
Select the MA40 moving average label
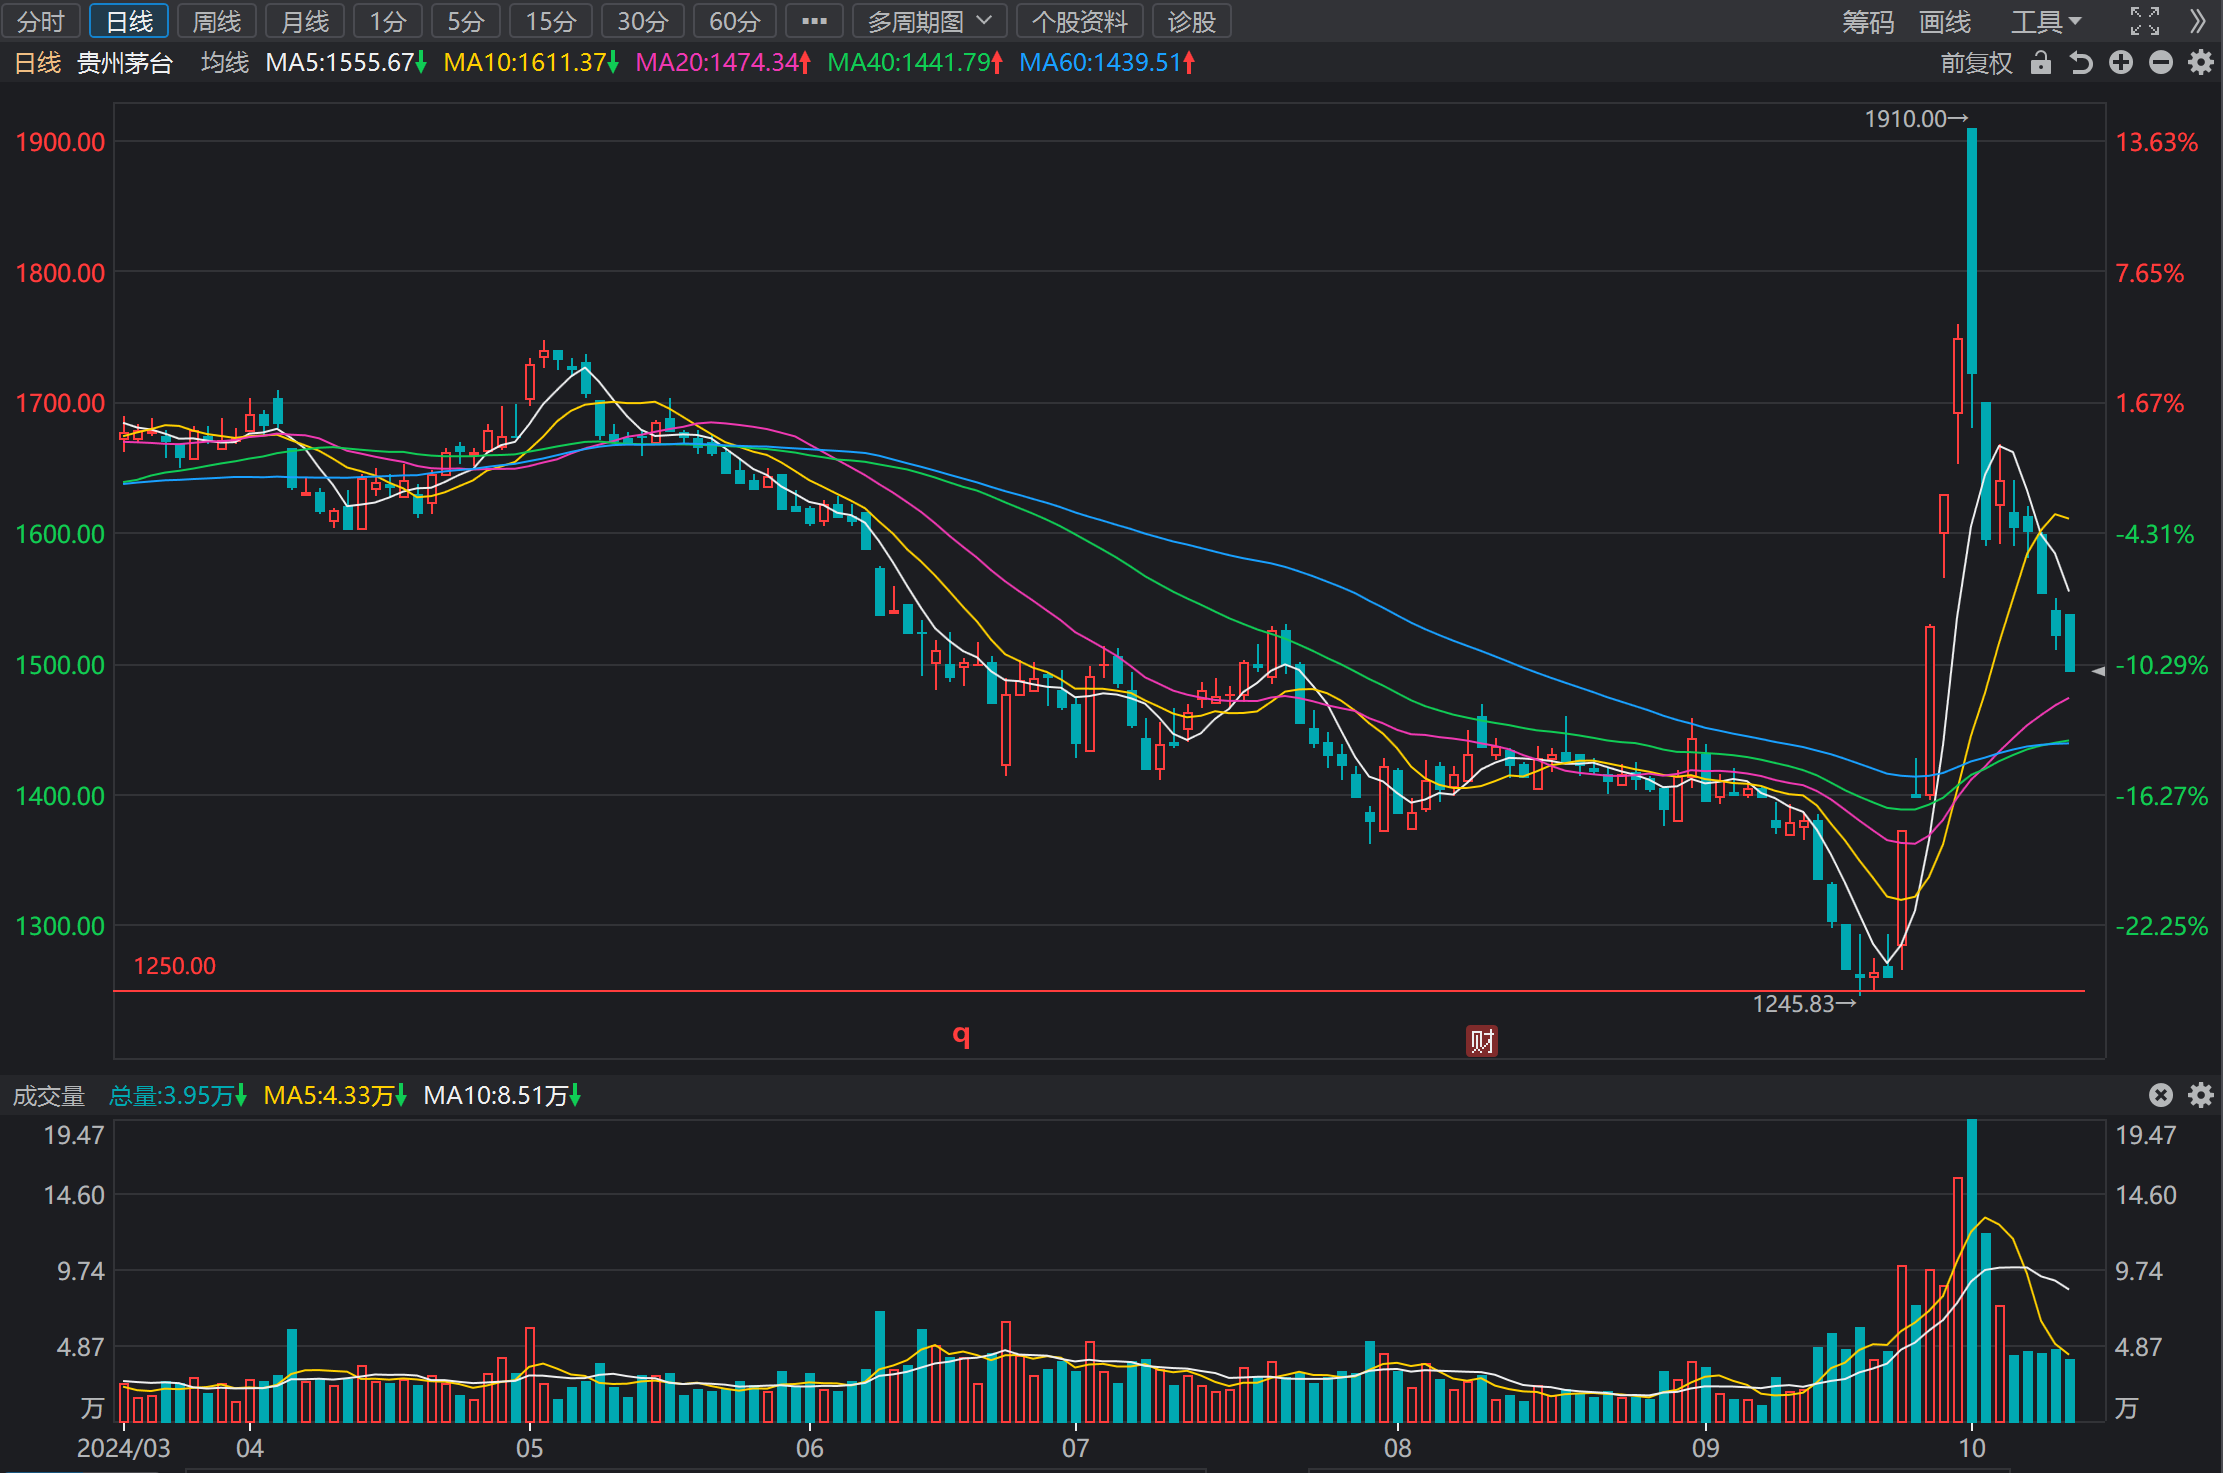point(915,63)
